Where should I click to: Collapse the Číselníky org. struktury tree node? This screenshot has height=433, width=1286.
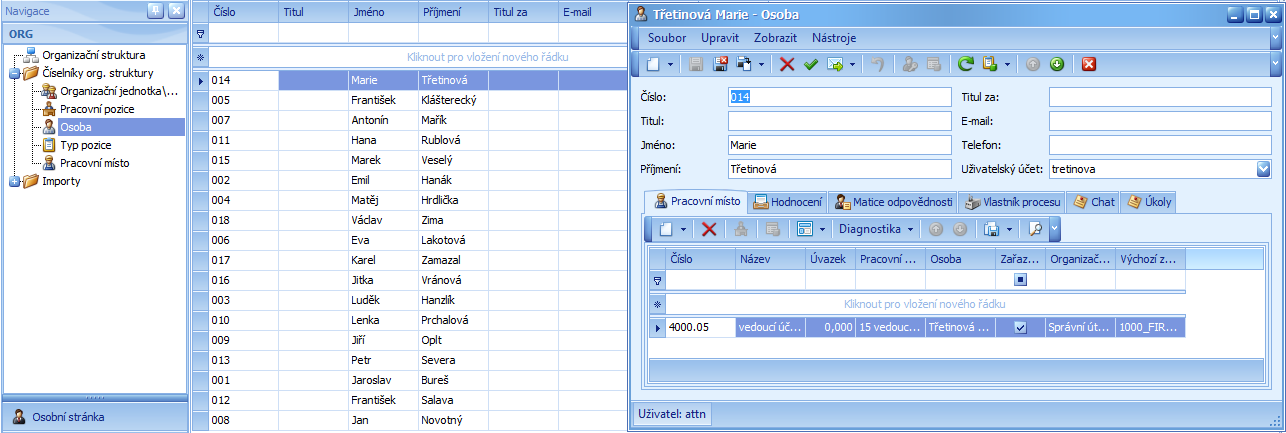[x=12, y=73]
